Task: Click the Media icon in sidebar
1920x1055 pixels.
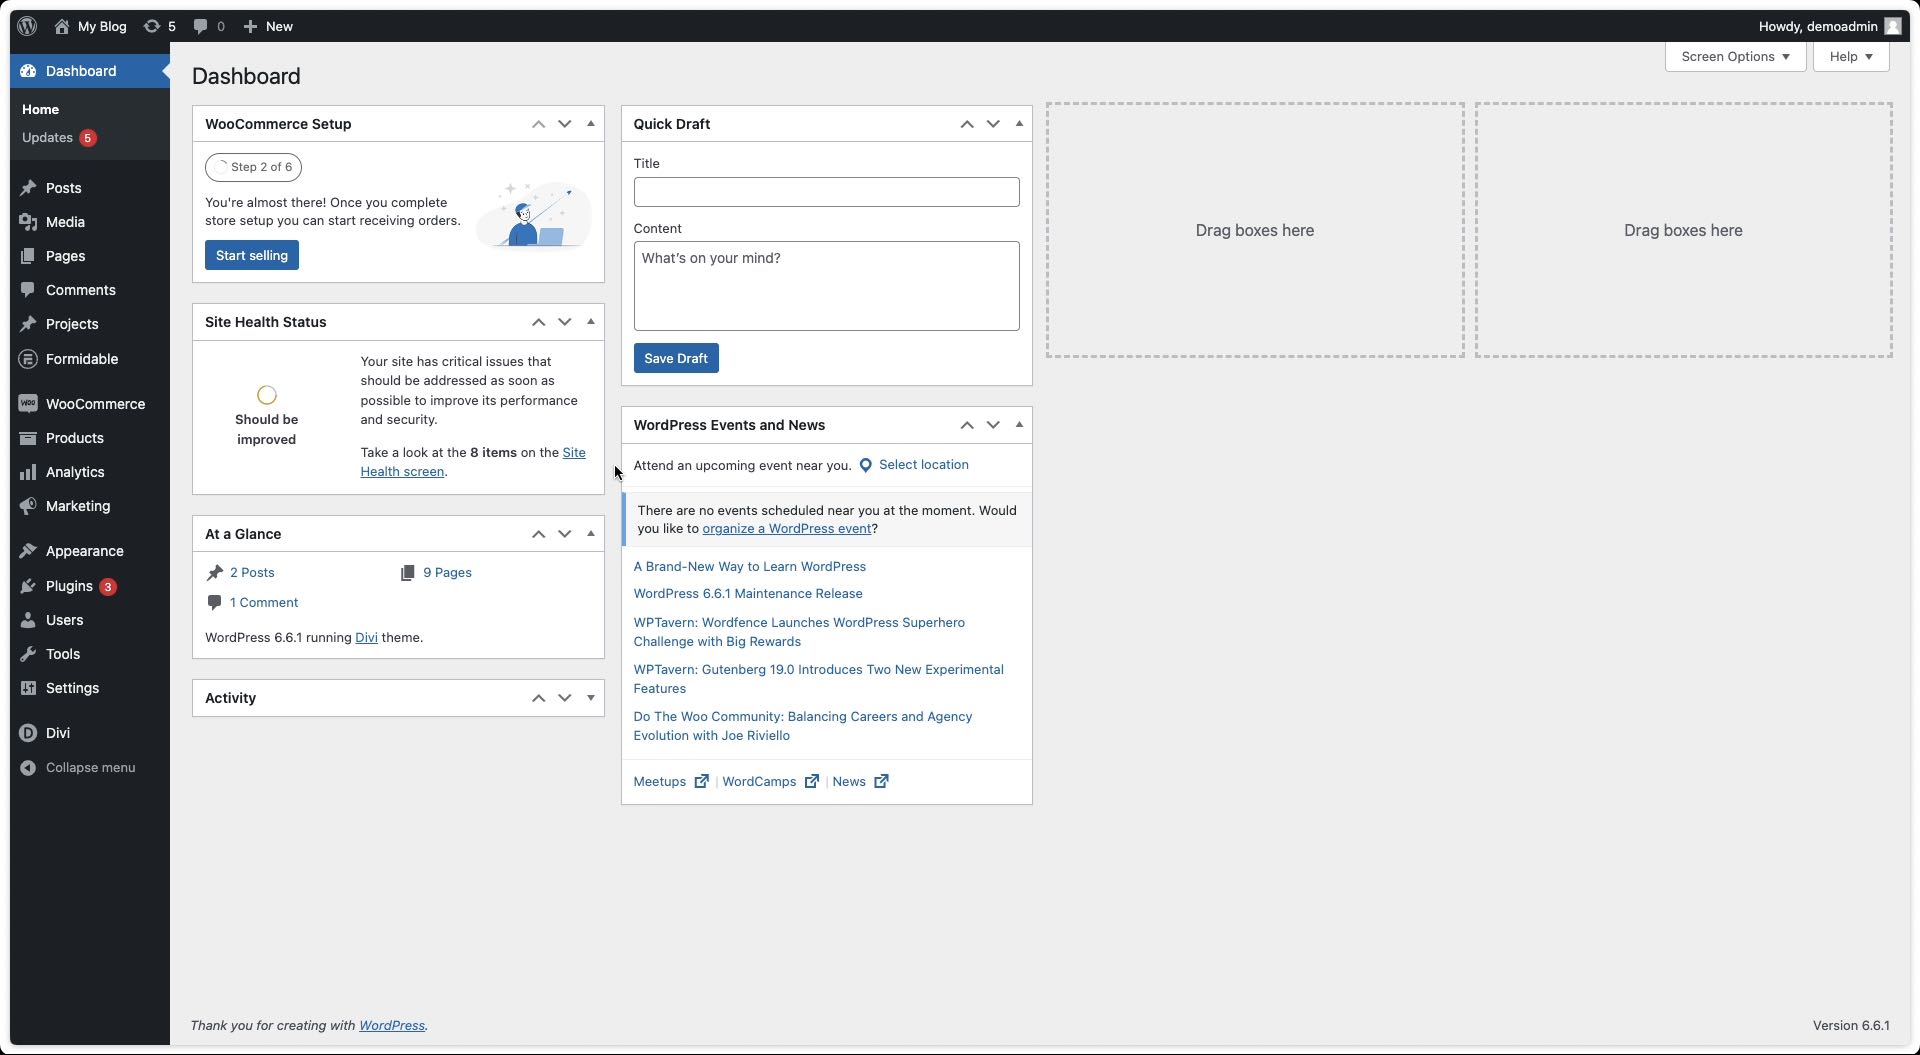Action: click(x=28, y=222)
